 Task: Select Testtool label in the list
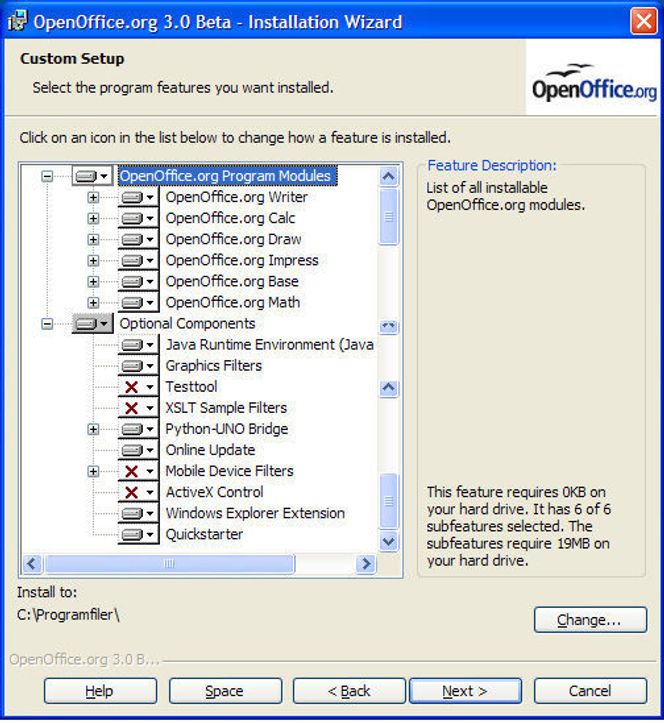tap(191, 387)
